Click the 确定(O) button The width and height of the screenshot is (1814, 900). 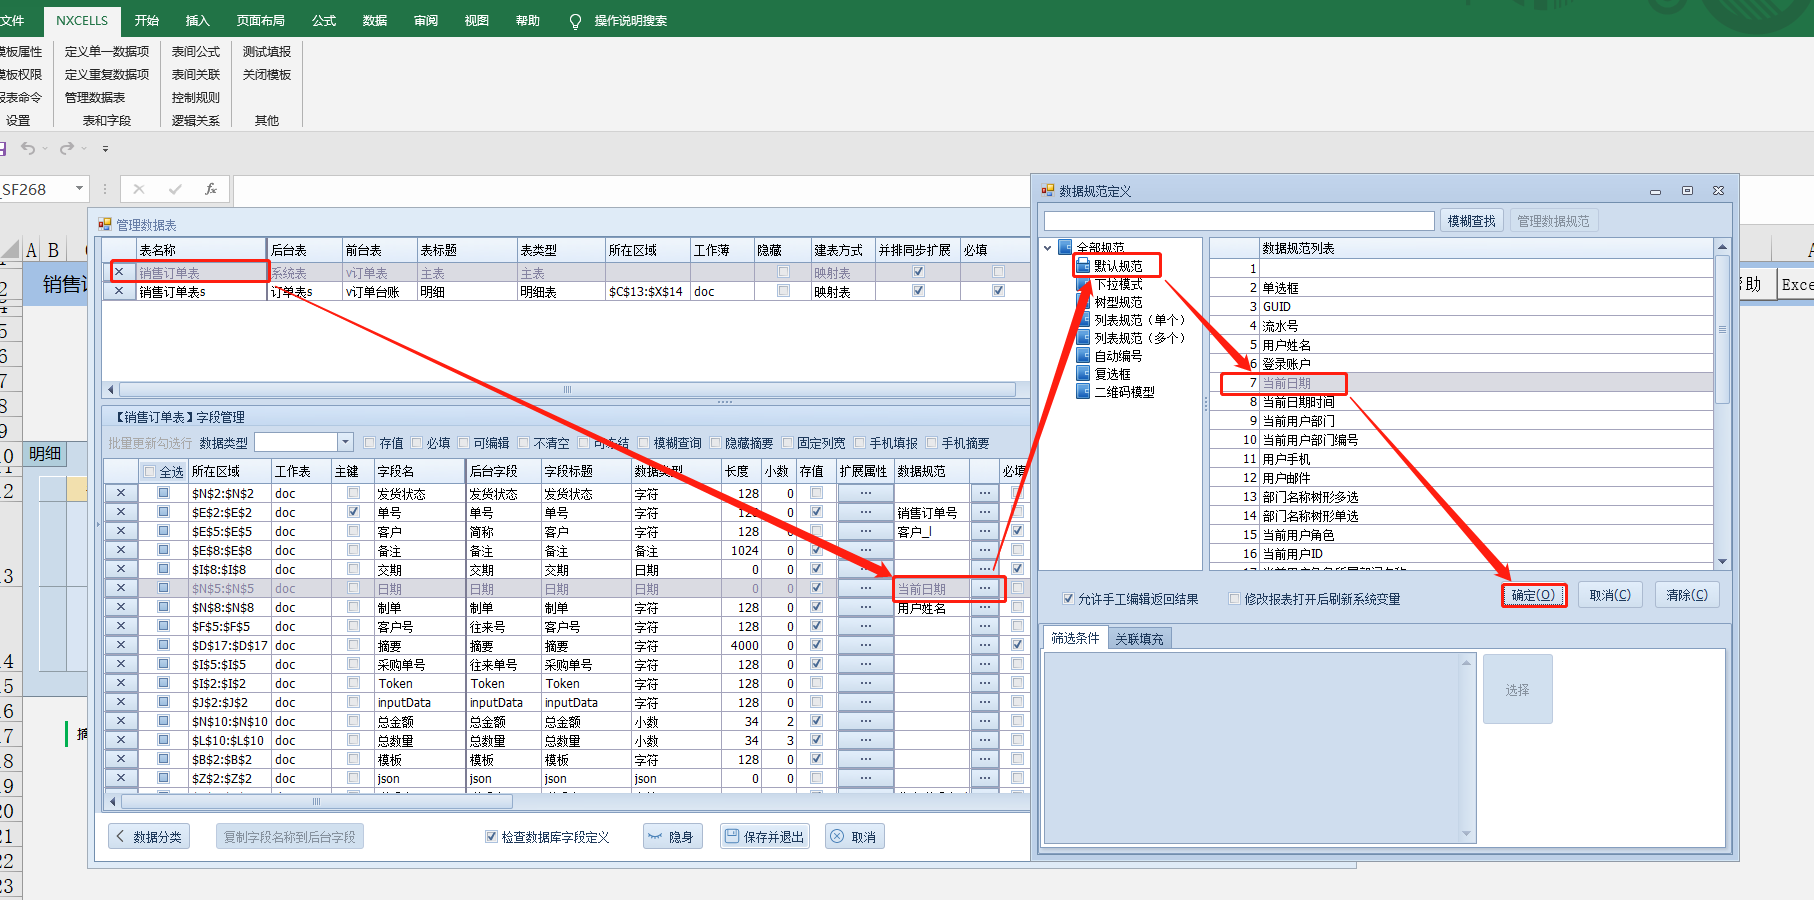click(x=1533, y=595)
